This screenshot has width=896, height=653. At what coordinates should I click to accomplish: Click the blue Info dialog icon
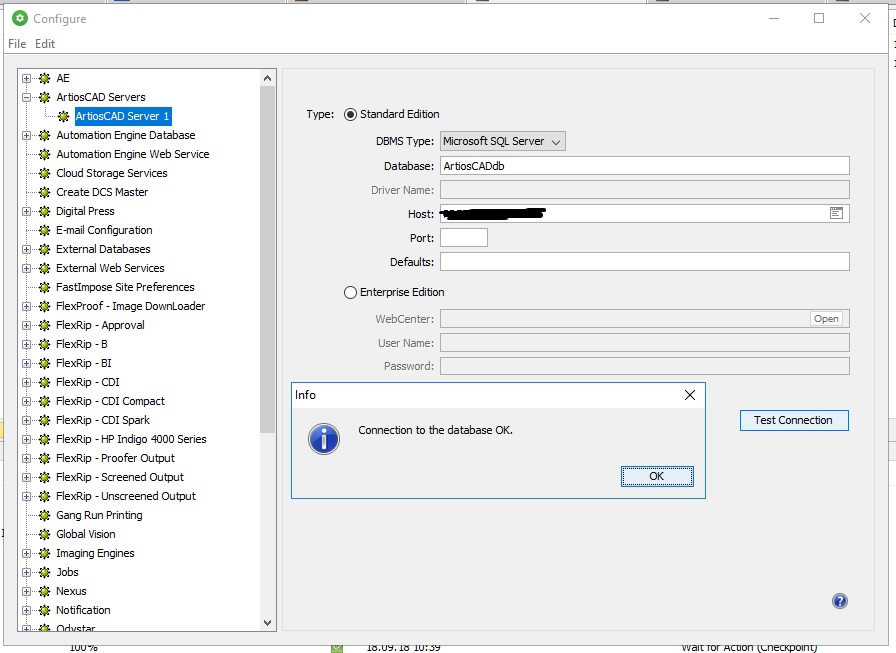tap(324, 439)
